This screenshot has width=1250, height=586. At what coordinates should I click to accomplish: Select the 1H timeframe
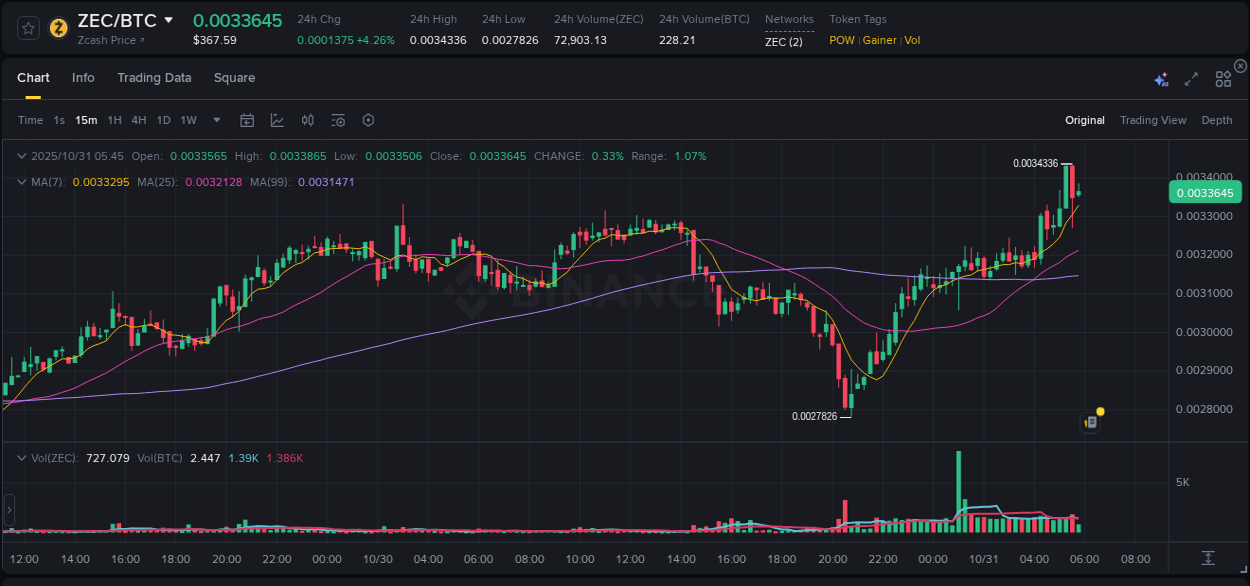(115, 120)
